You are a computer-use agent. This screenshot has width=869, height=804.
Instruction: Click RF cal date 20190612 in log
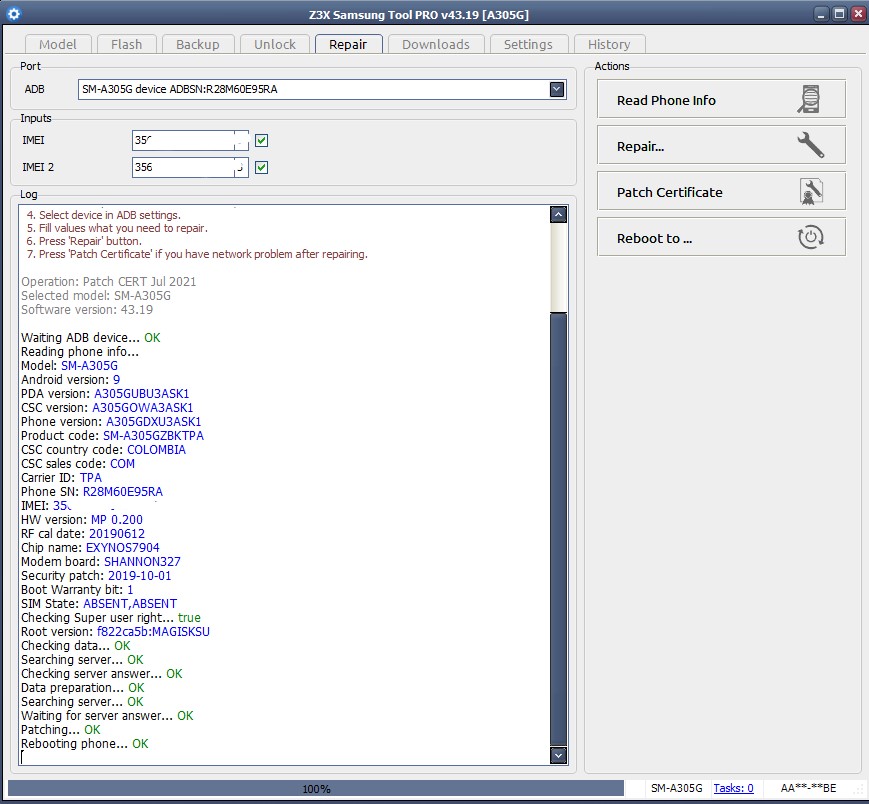tap(117, 534)
